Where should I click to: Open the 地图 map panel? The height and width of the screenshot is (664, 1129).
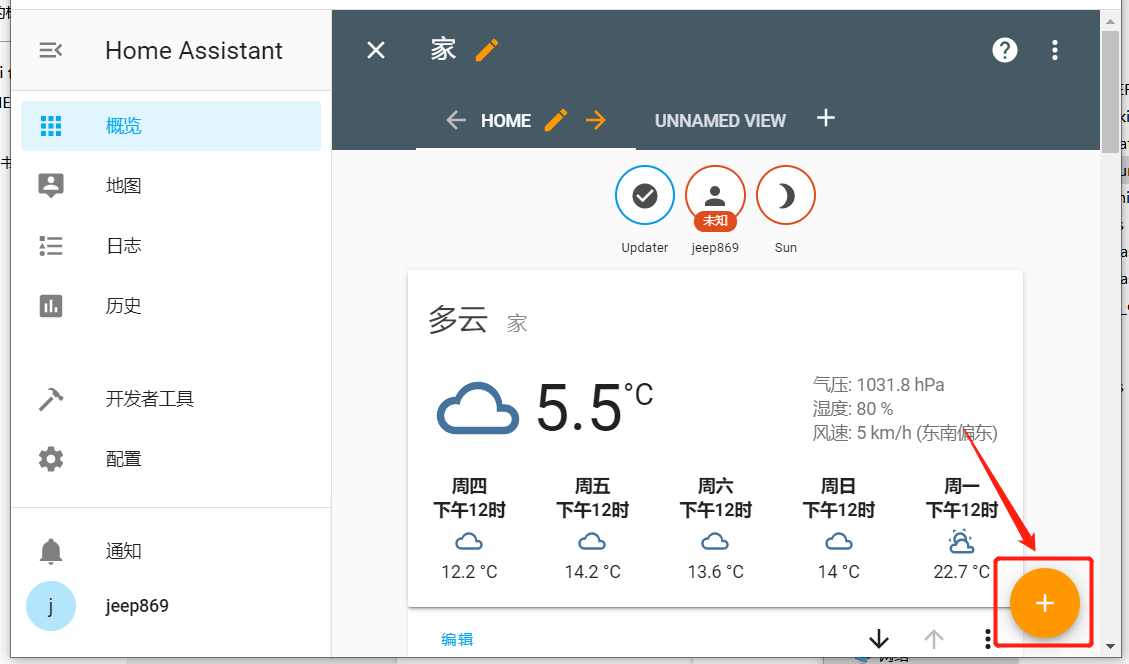(171, 186)
